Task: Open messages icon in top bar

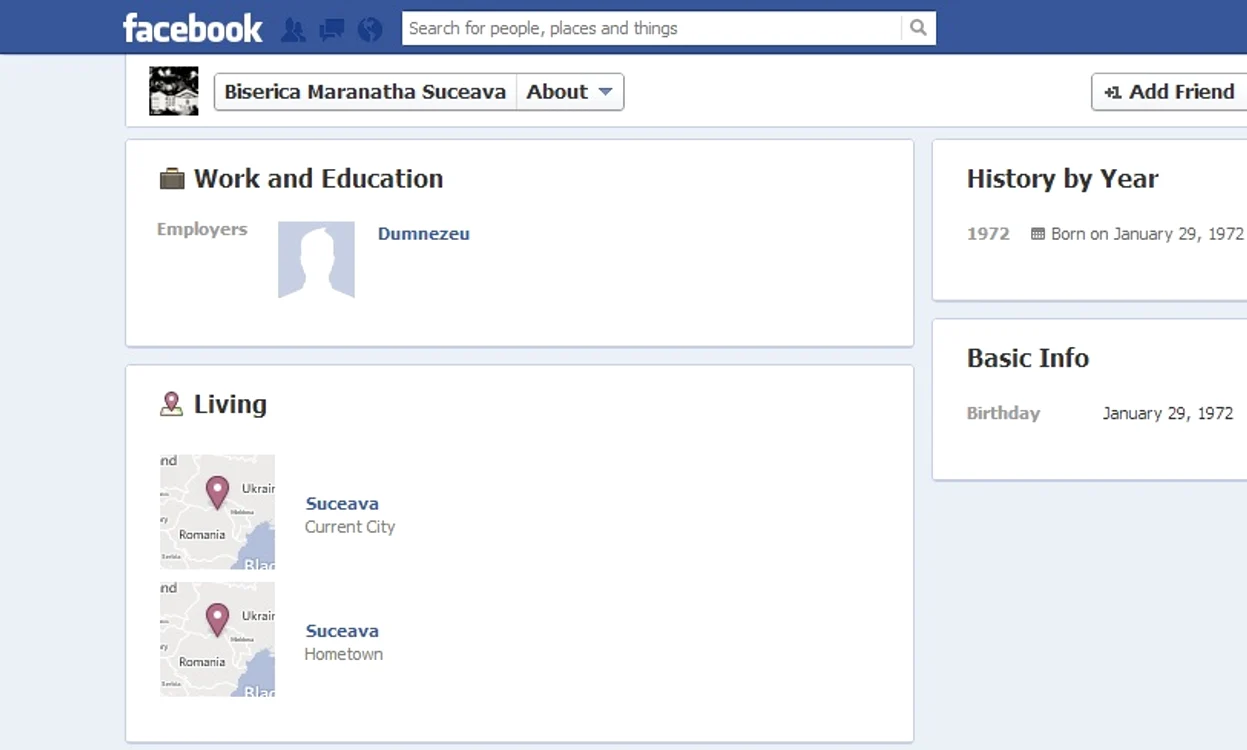Action: 331,30
